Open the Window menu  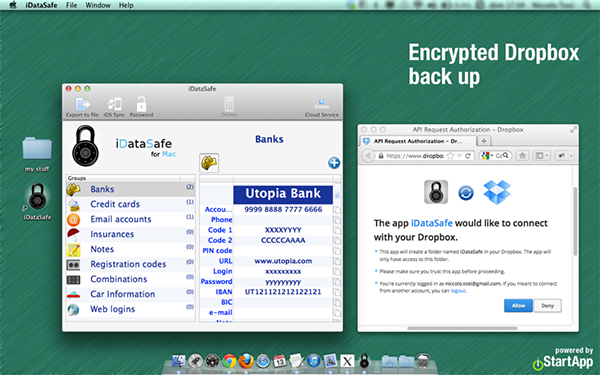(x=98, y=5)
